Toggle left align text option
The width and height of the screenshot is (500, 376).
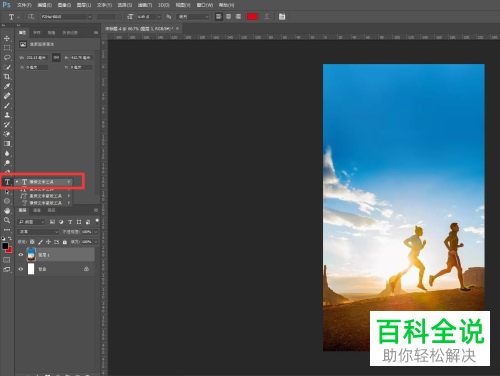point(219,16)
